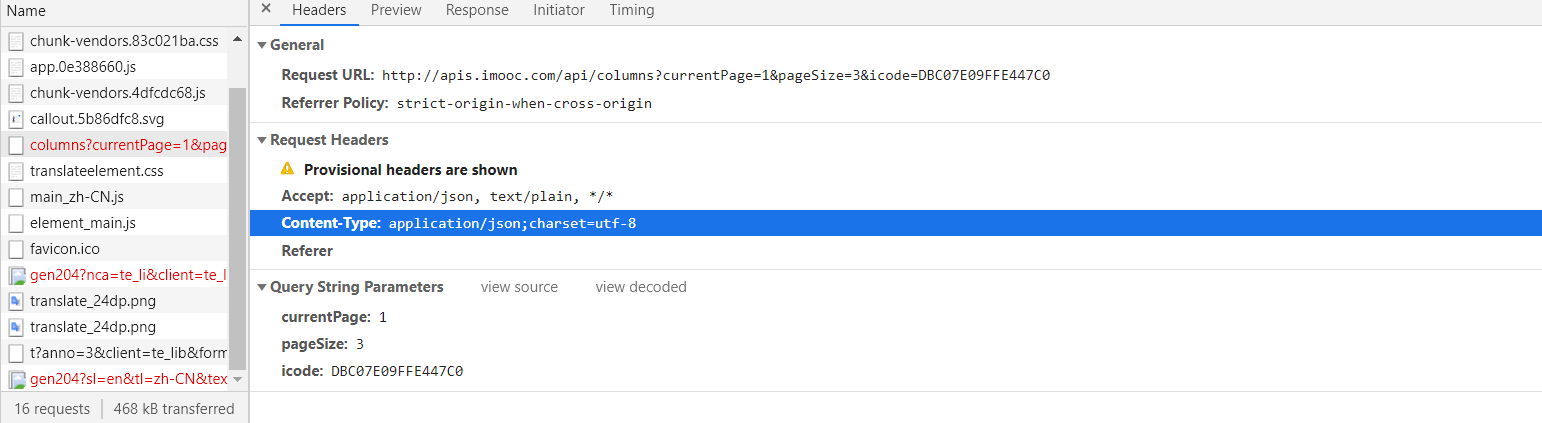The height and width of the screenshot is (423, 1542).
Task: Click the provisional headers warning icon
Action: click(x=288, y=170)
